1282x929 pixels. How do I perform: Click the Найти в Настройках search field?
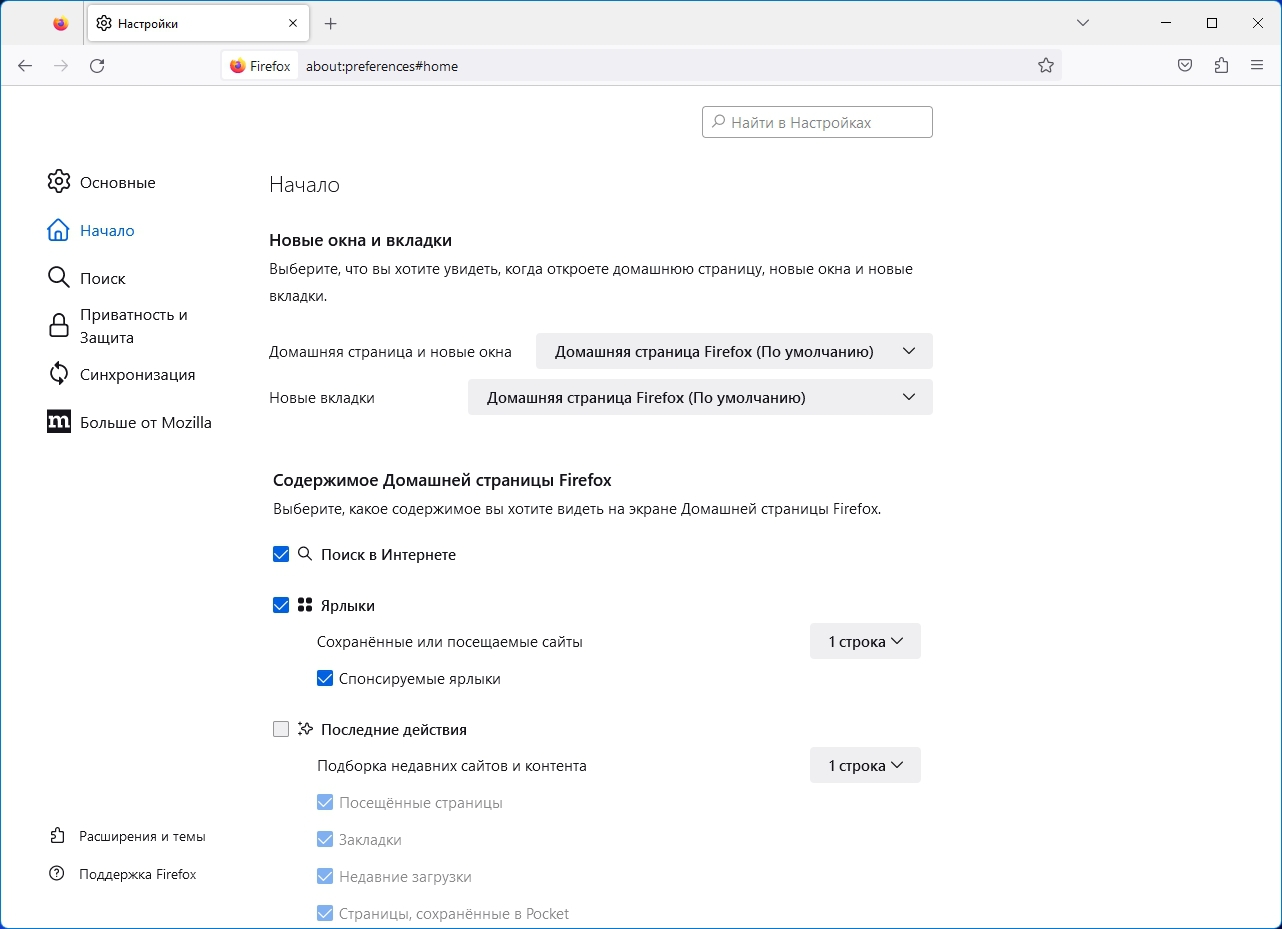[x=817, y=122]
